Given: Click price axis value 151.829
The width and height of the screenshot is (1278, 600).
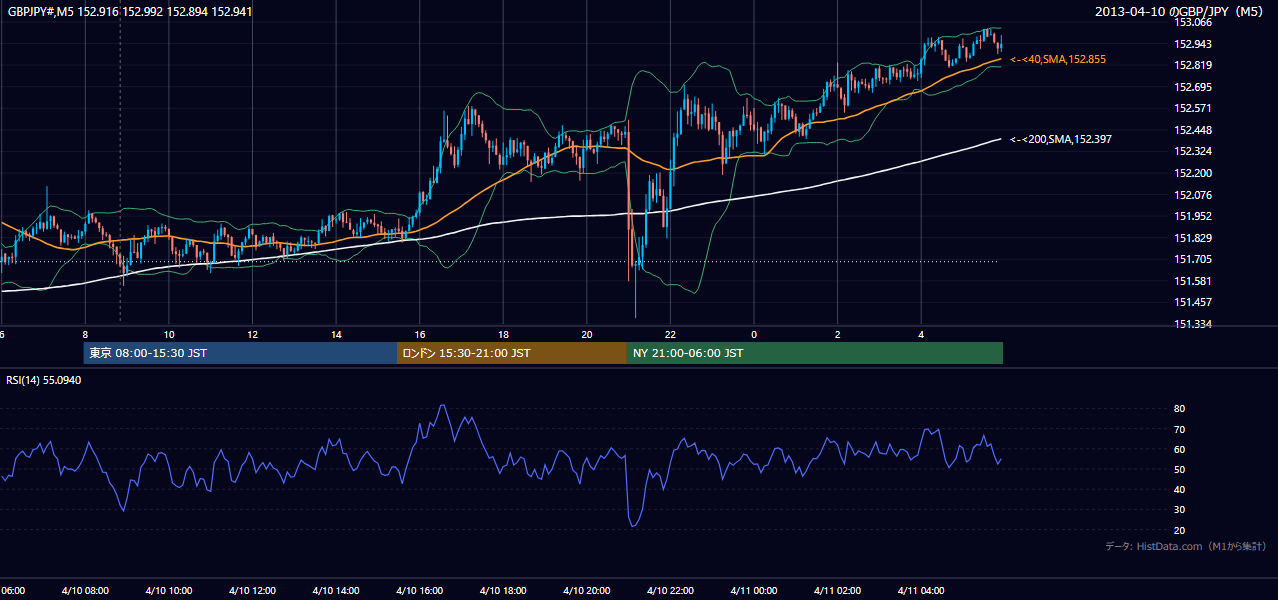Looking at the screenshot, I should [x=1193, y=238].
